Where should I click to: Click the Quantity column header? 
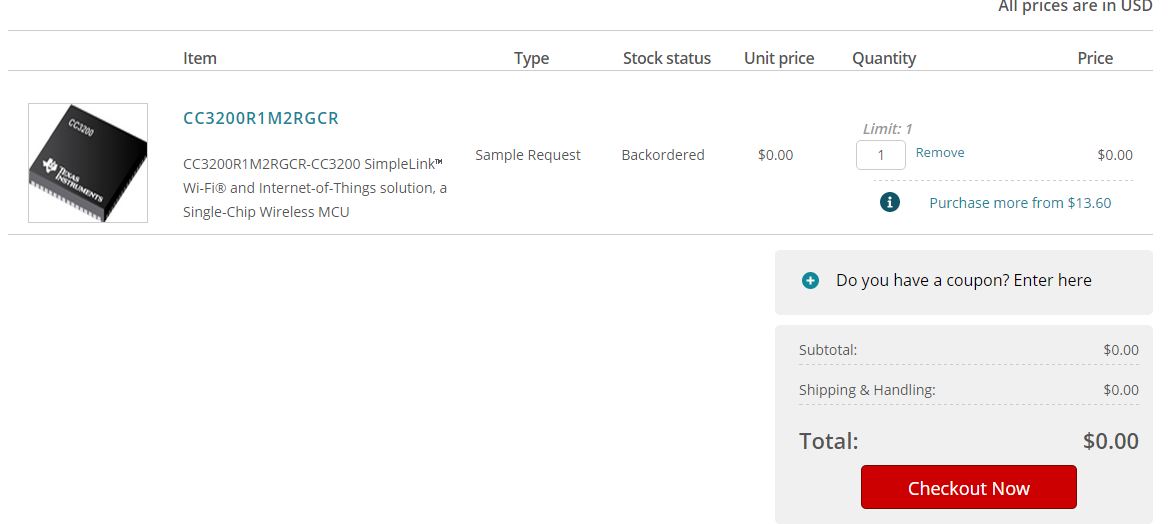(x=884, y=58)
